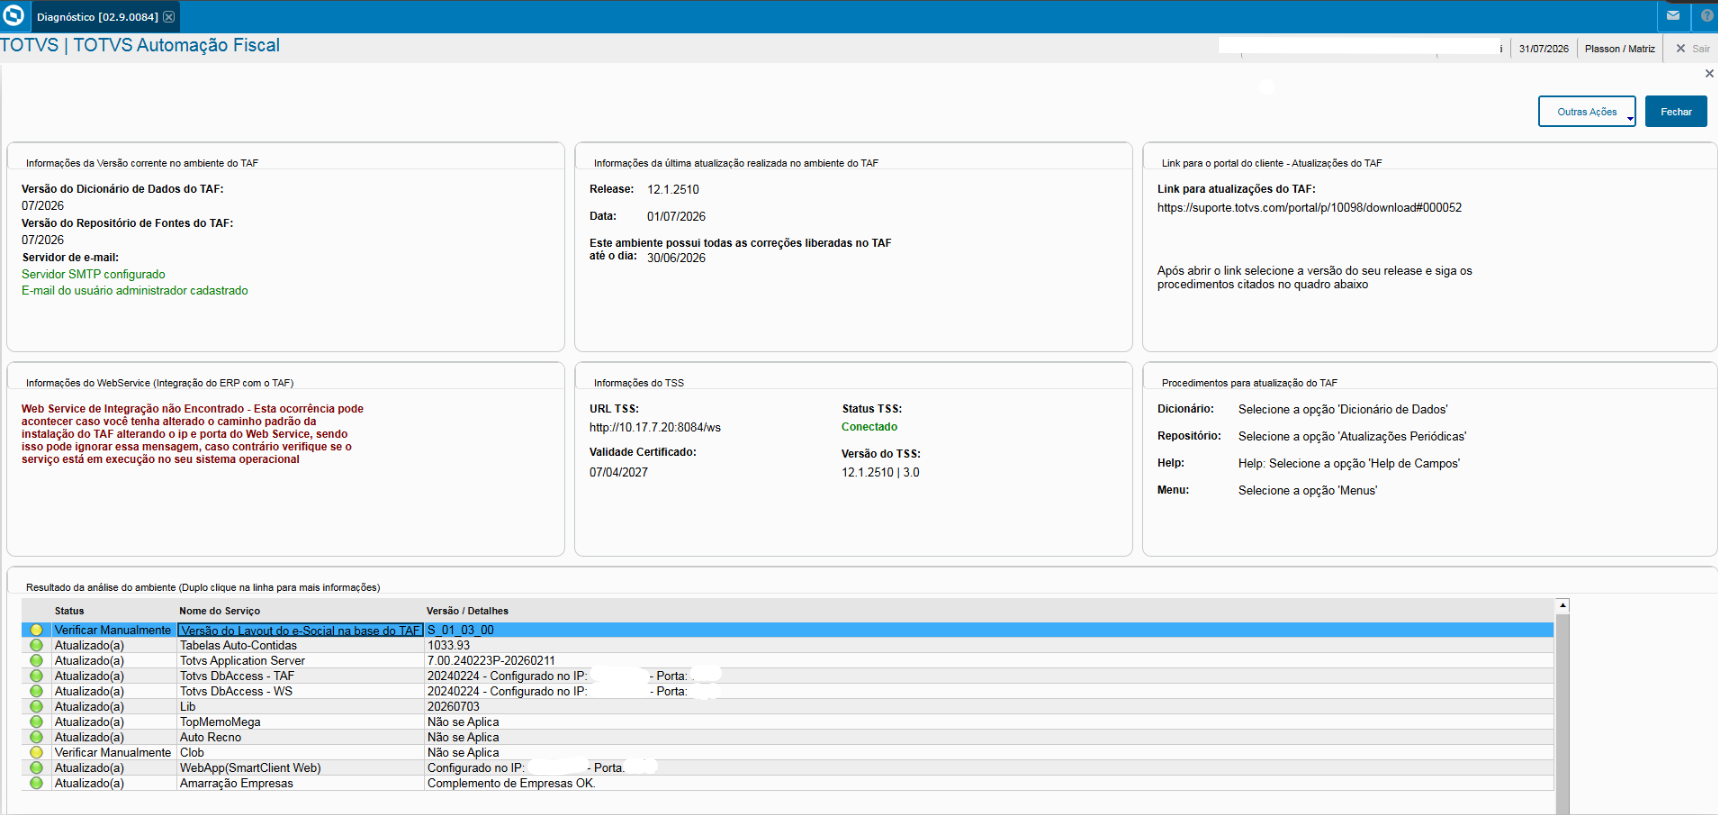Viewport: 1718px width, 815px height.
Task: Click the scroll-up arrow of the results table
Action: [1563, 606]
